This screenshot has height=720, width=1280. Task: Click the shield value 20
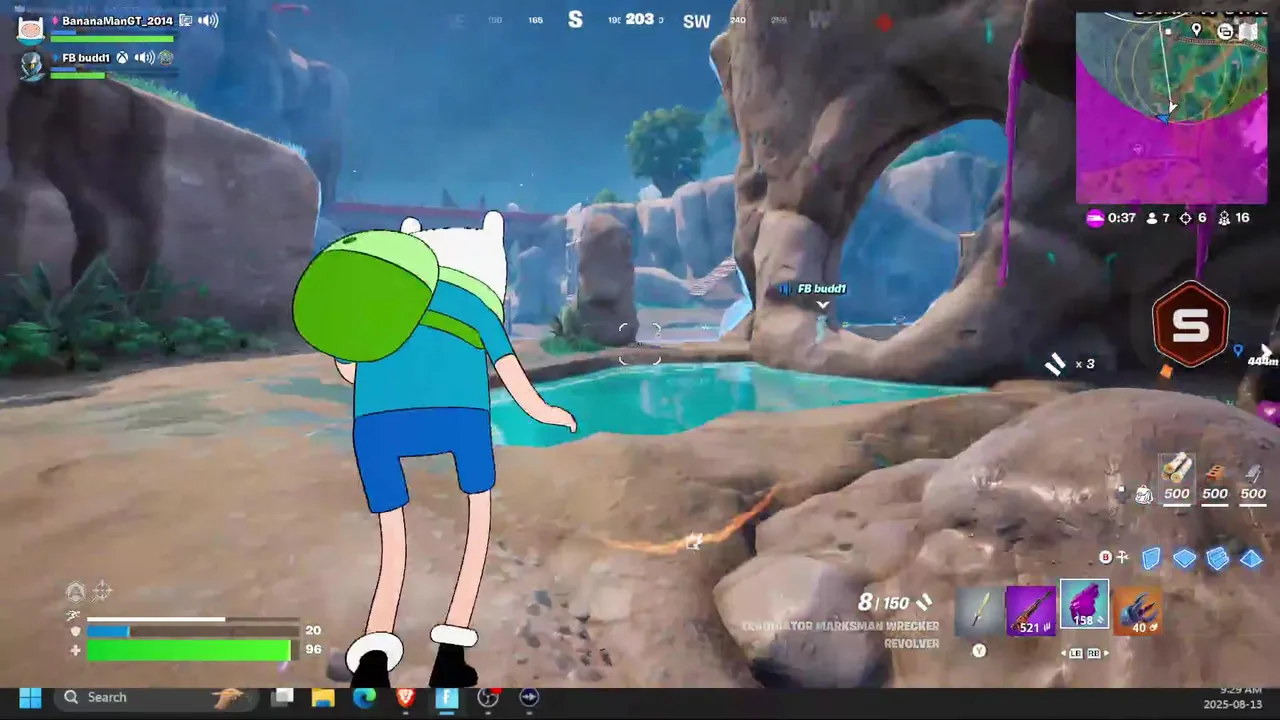coord(313,631)
